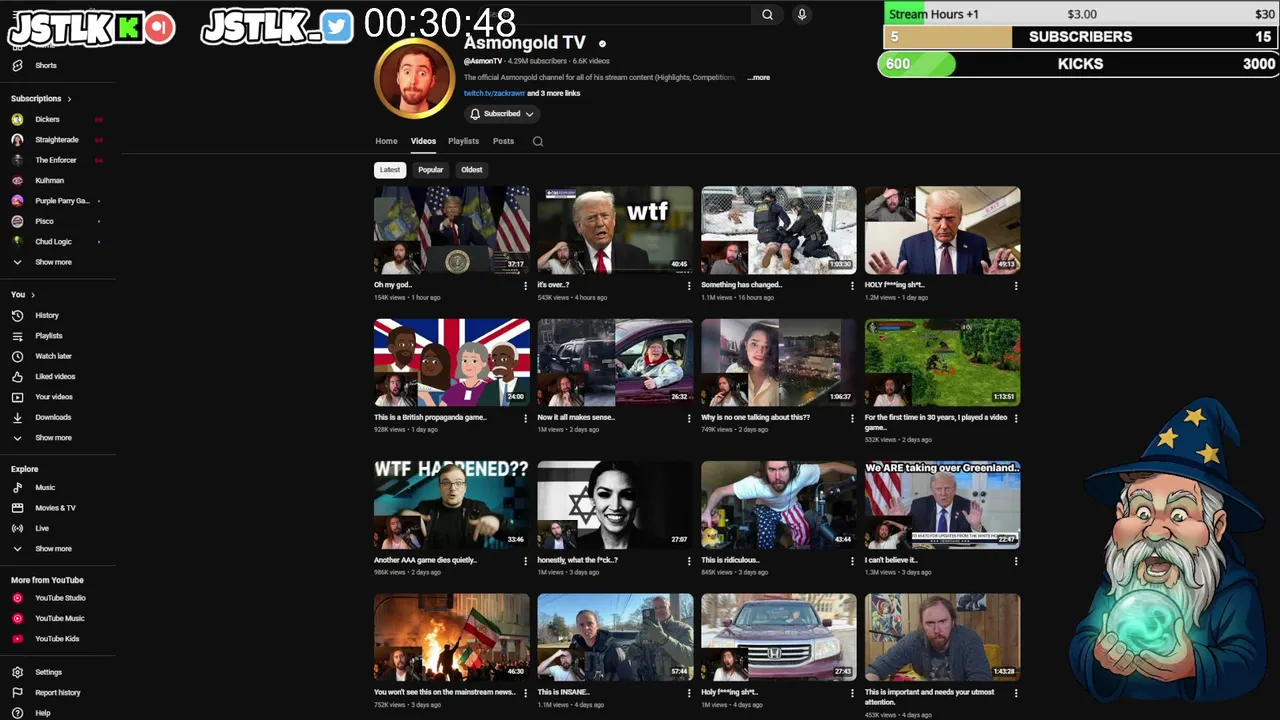Play the red Honda car thumbnail video
Image resolution: width=1280 pixels, height=720 pixels.
coord(778,637)
